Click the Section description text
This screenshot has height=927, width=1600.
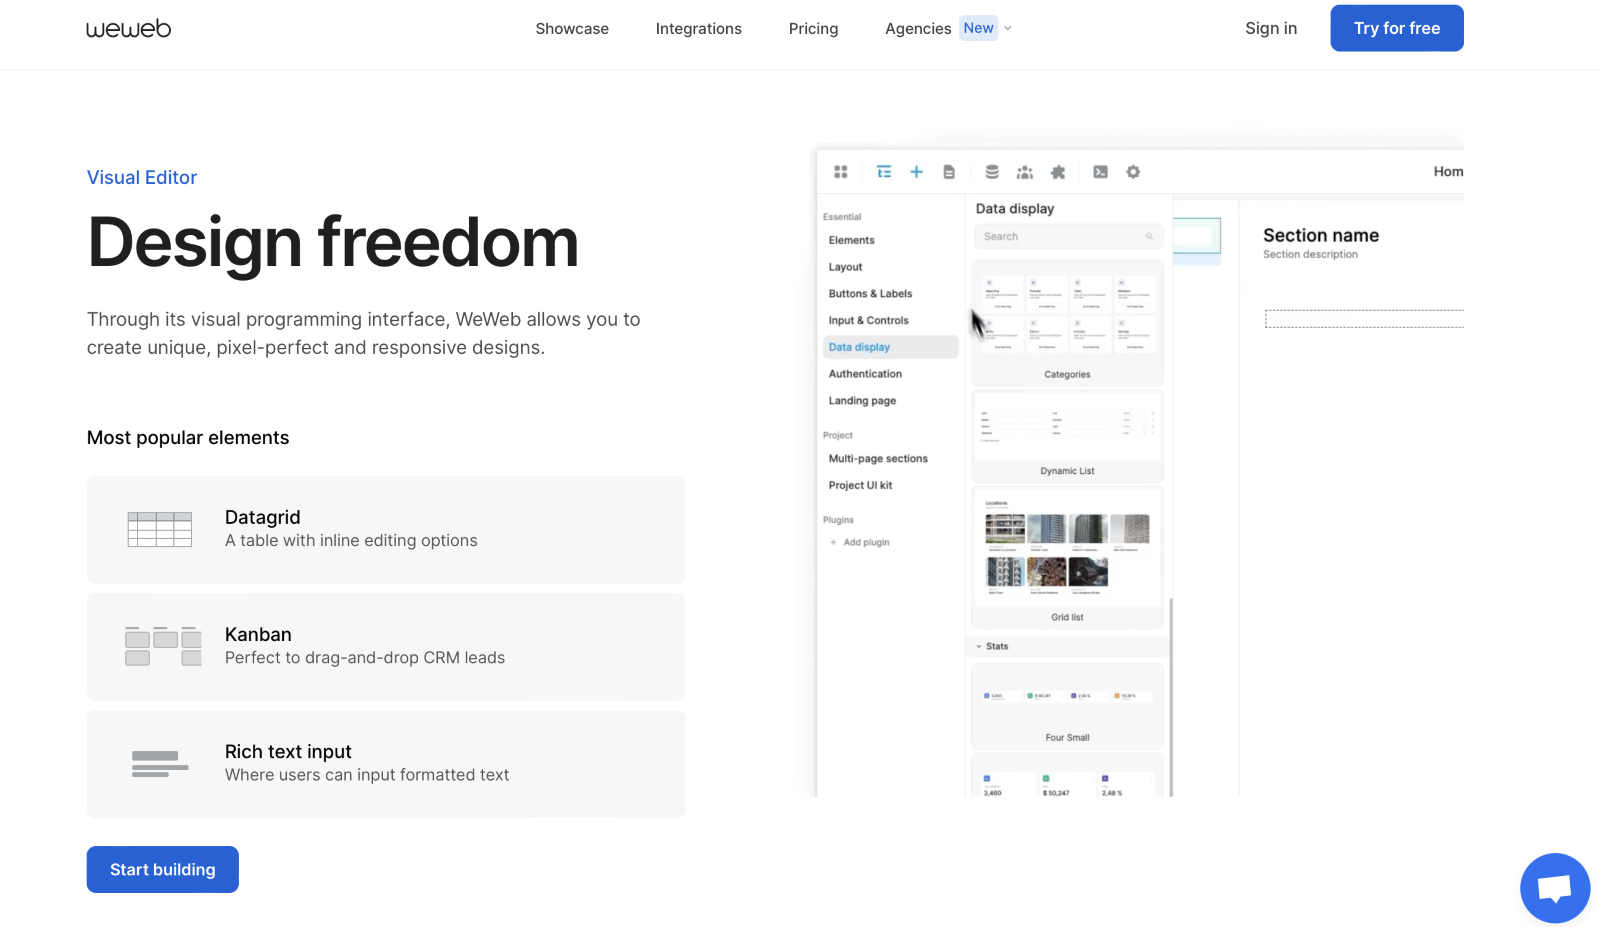point(1310,255)
